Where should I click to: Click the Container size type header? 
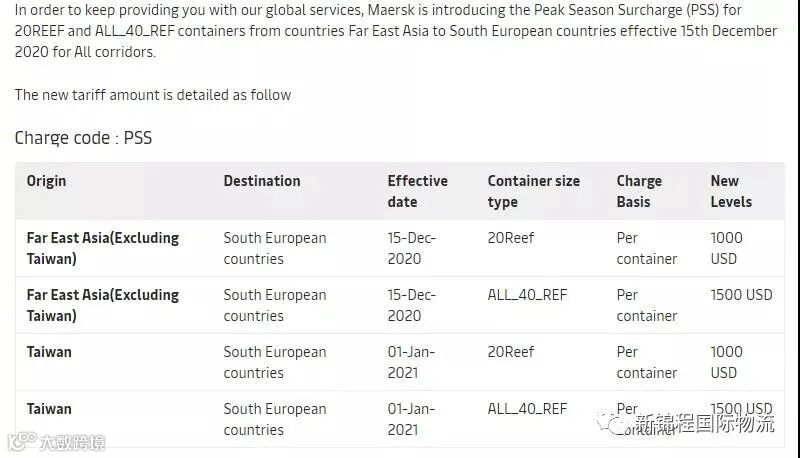[x=533, y=191]
